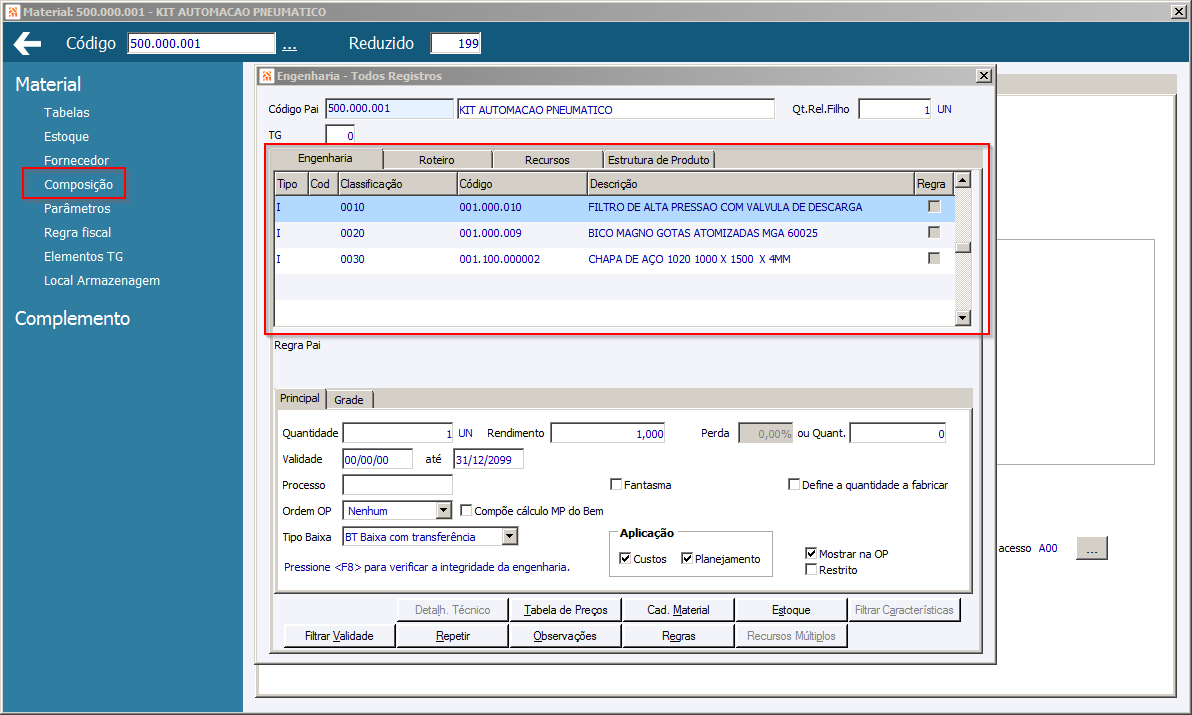Open Composição in the Material sidebar
This screenshot has height=715, width=1192.
[x=78, y=185]
